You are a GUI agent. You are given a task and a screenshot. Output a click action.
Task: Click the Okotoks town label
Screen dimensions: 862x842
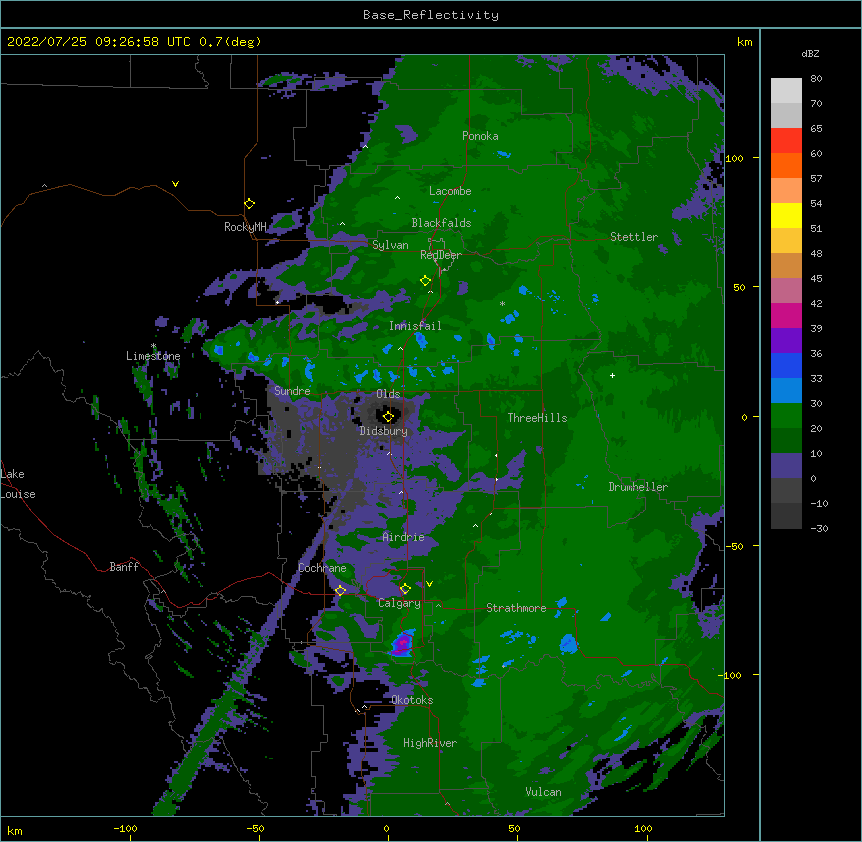click(412, 700)
